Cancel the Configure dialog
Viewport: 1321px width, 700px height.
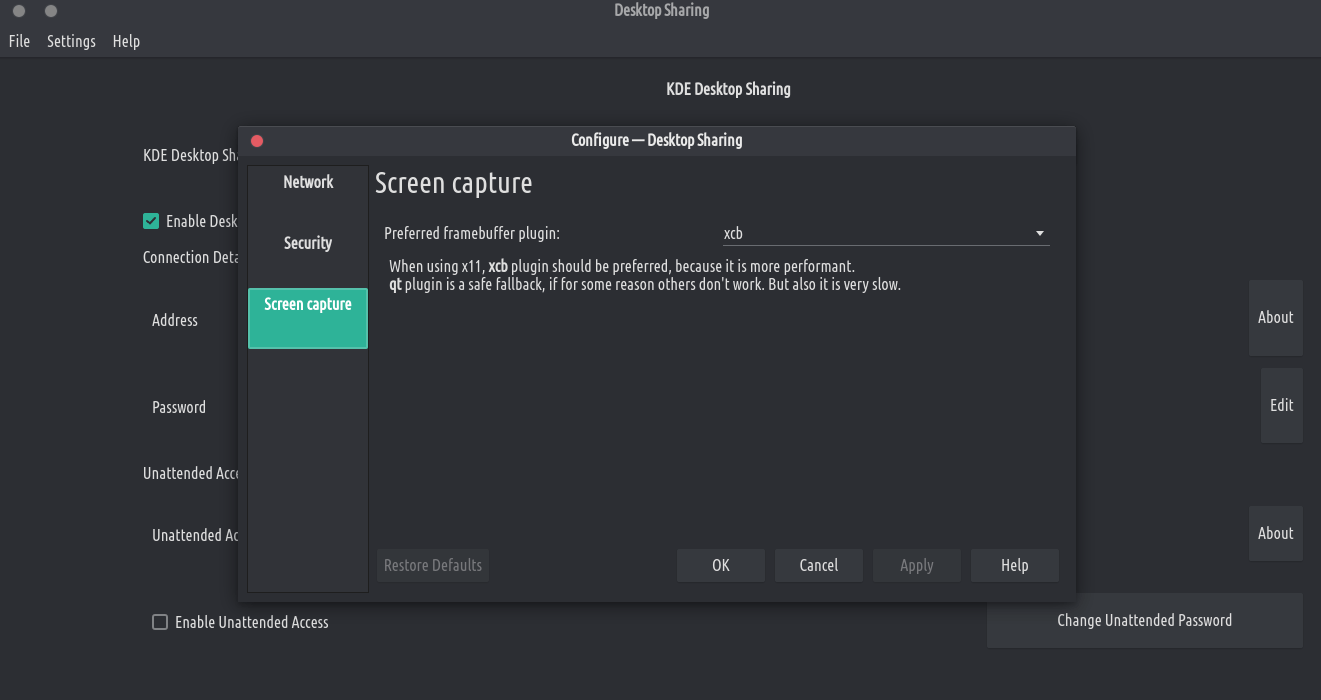pyautogui.click(x=818, y=565)
